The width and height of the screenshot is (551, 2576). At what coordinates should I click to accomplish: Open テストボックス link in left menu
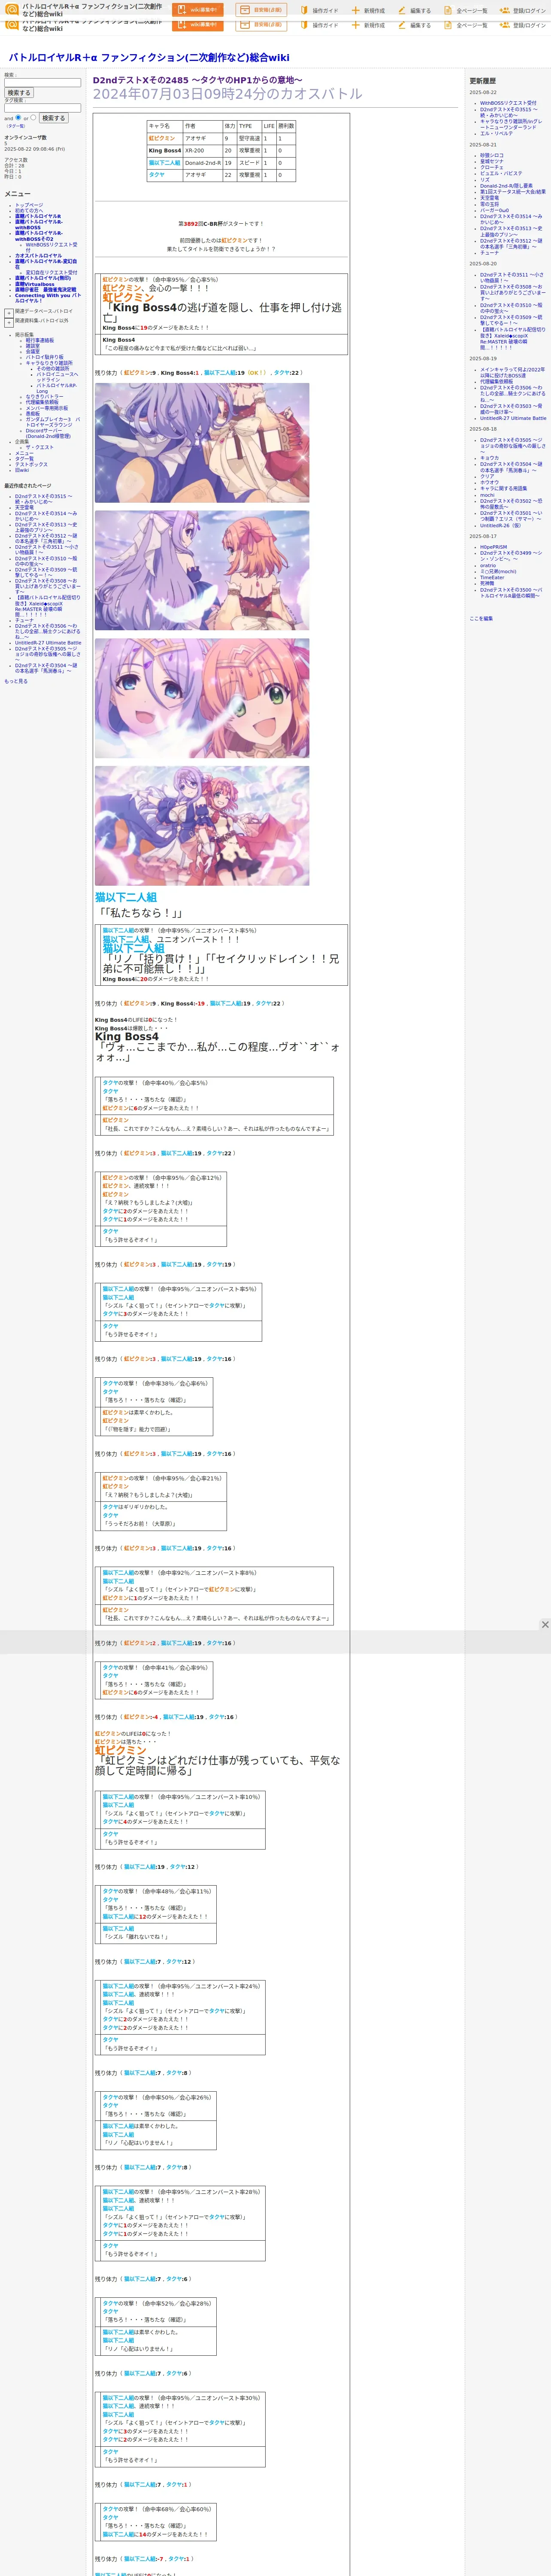pyautogui.click(x=31, y=464)
